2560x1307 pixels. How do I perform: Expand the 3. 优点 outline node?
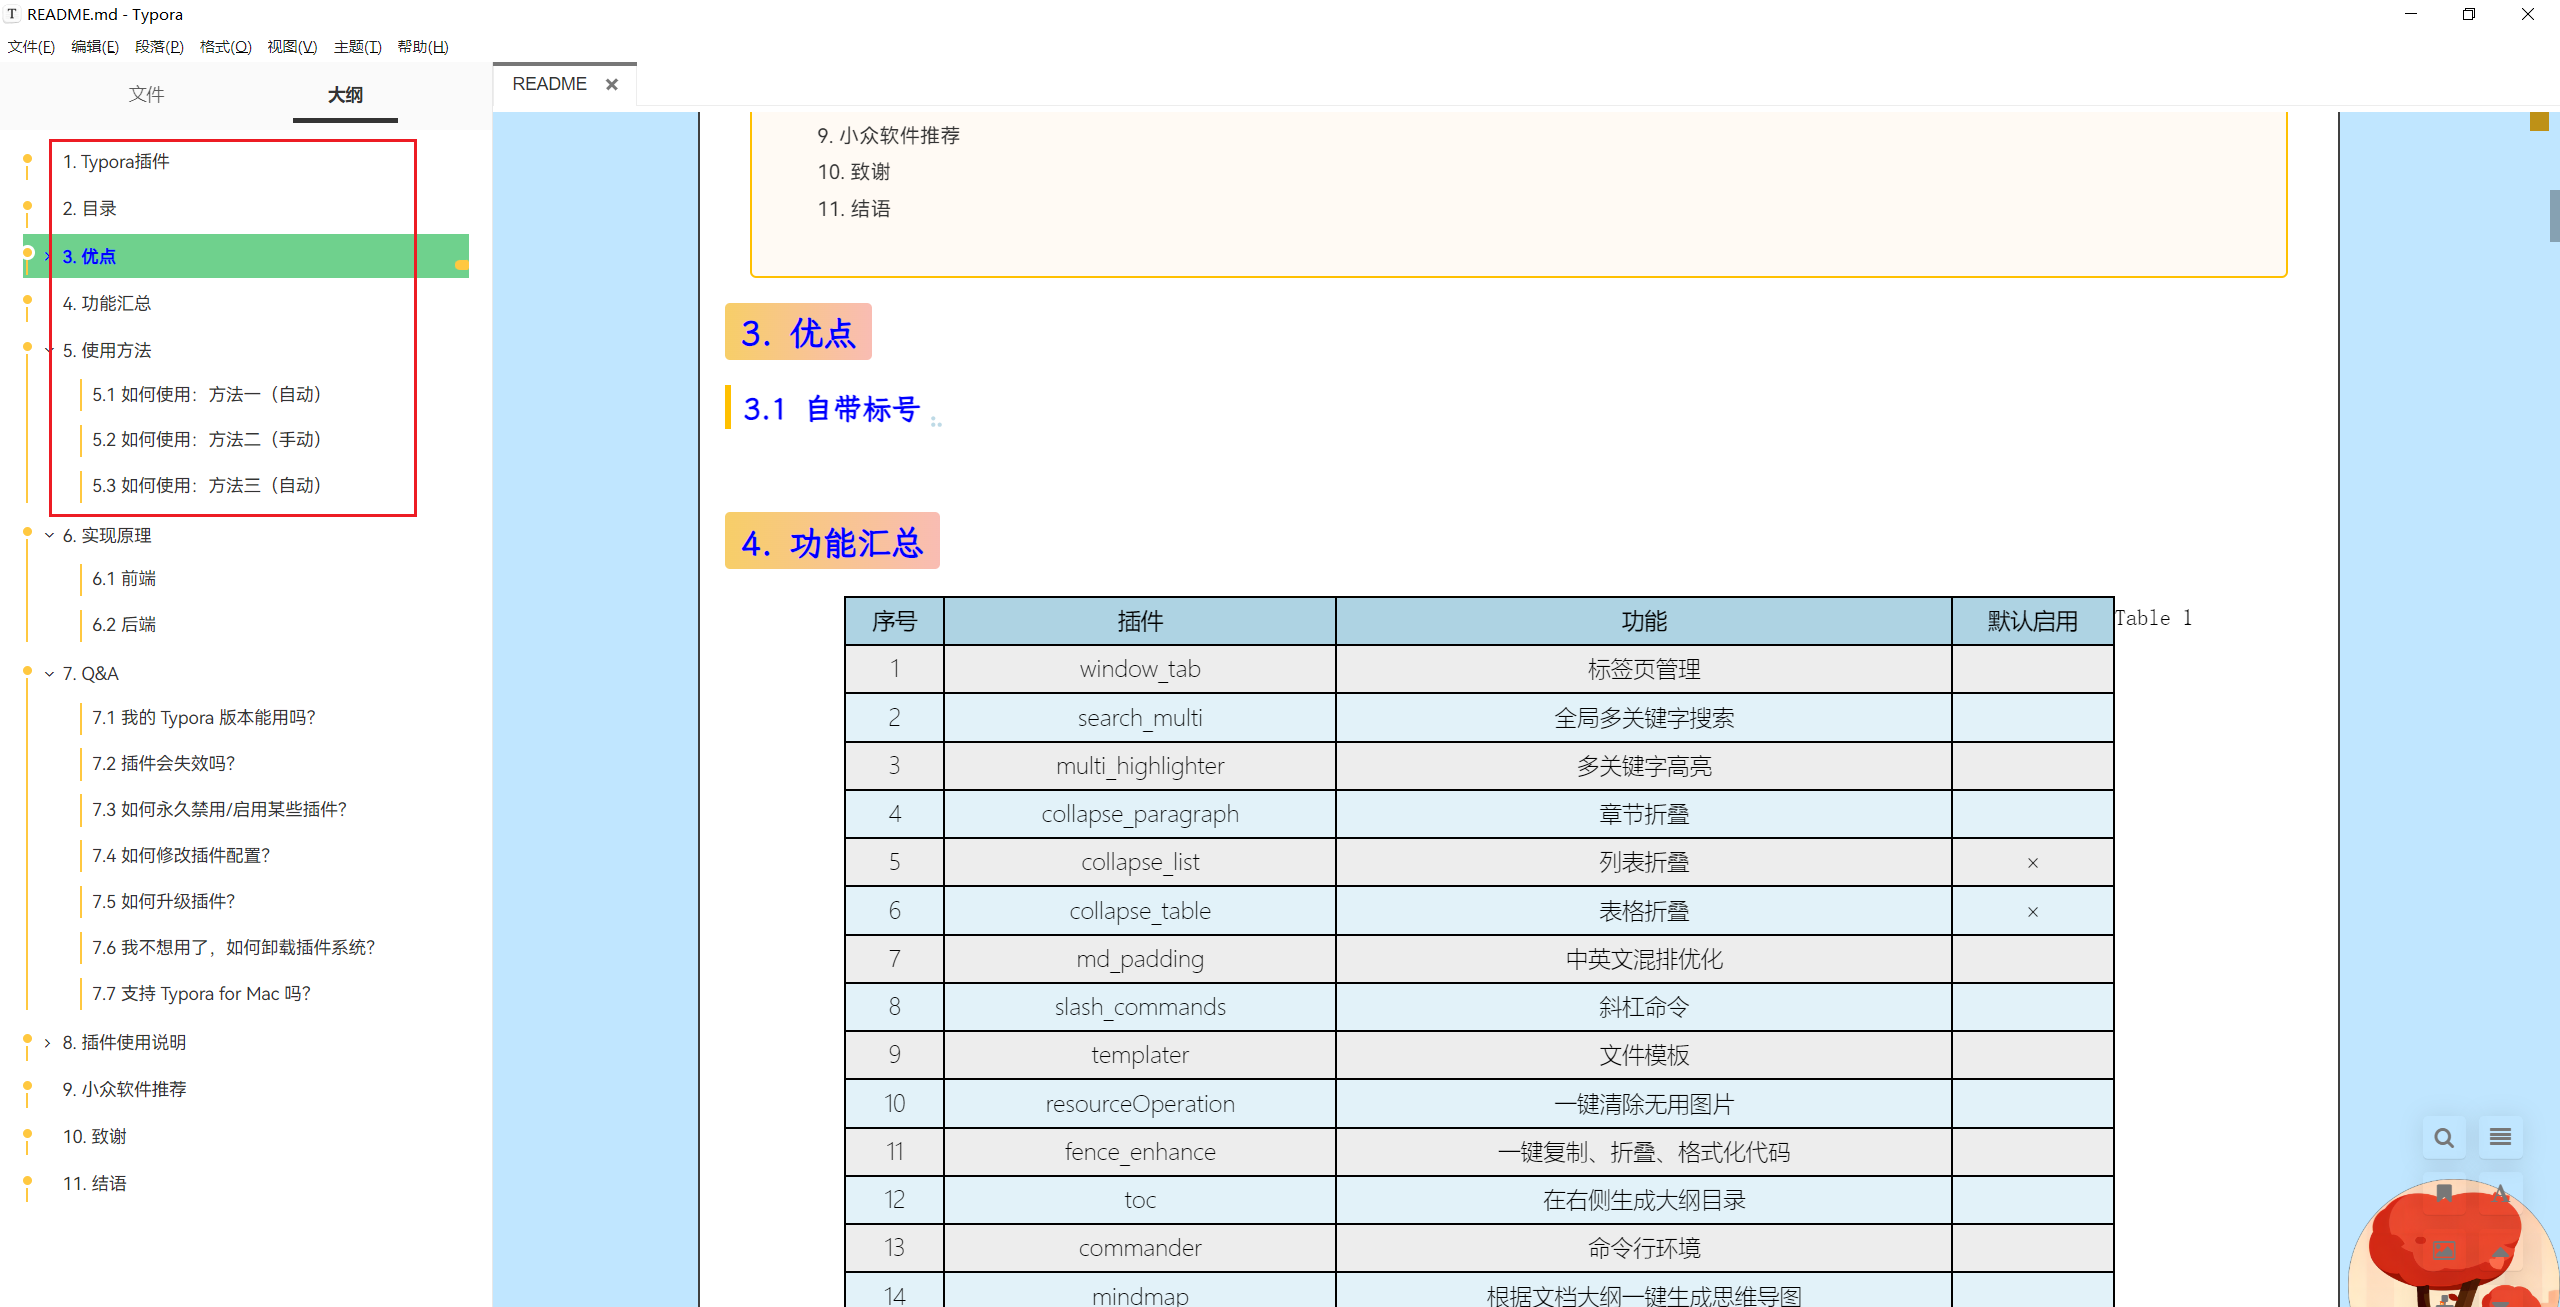[47, 256]
